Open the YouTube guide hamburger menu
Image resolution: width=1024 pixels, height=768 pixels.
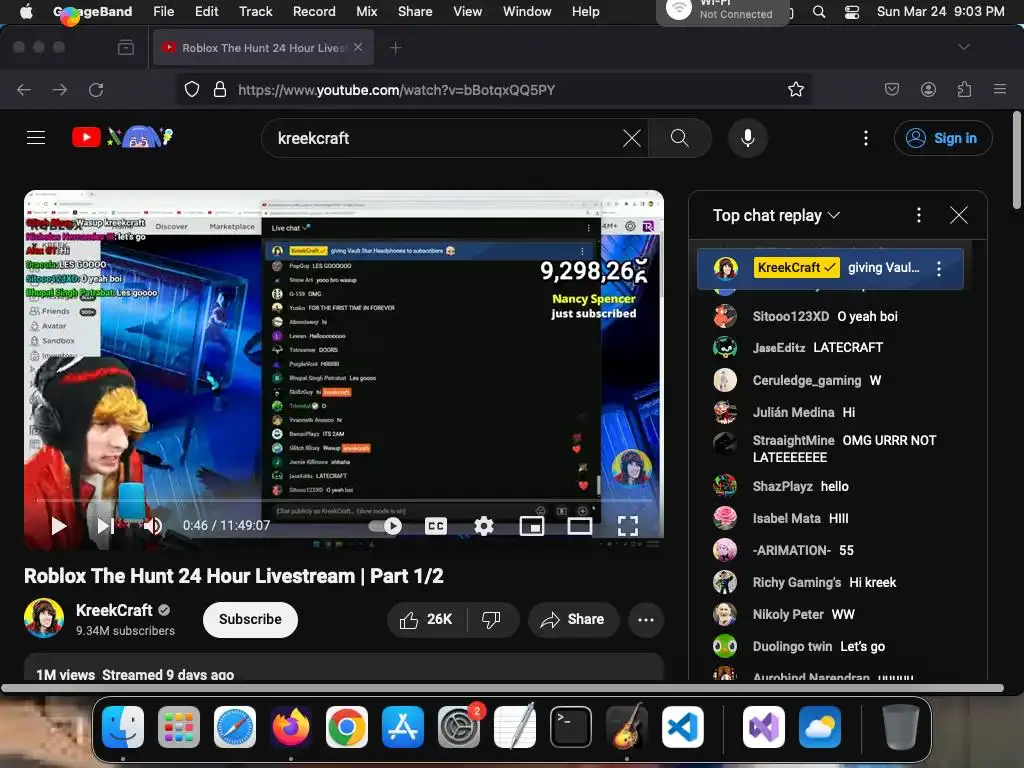(x=36, y=138)
